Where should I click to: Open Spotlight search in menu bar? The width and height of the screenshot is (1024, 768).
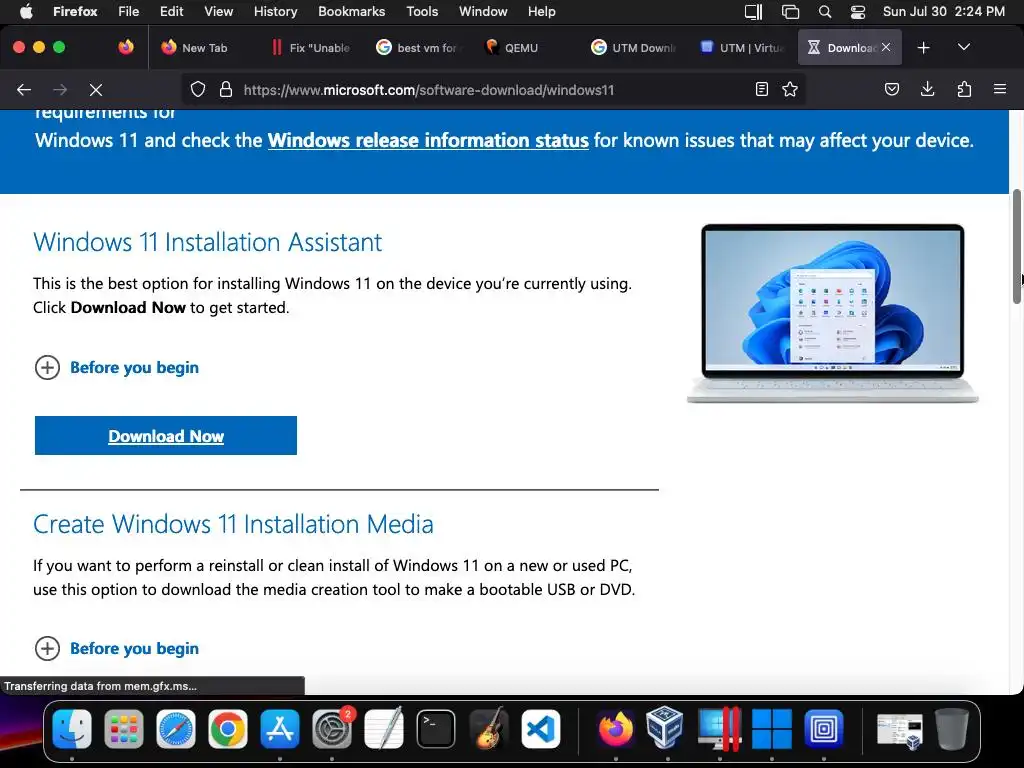(x=825, y=12)
